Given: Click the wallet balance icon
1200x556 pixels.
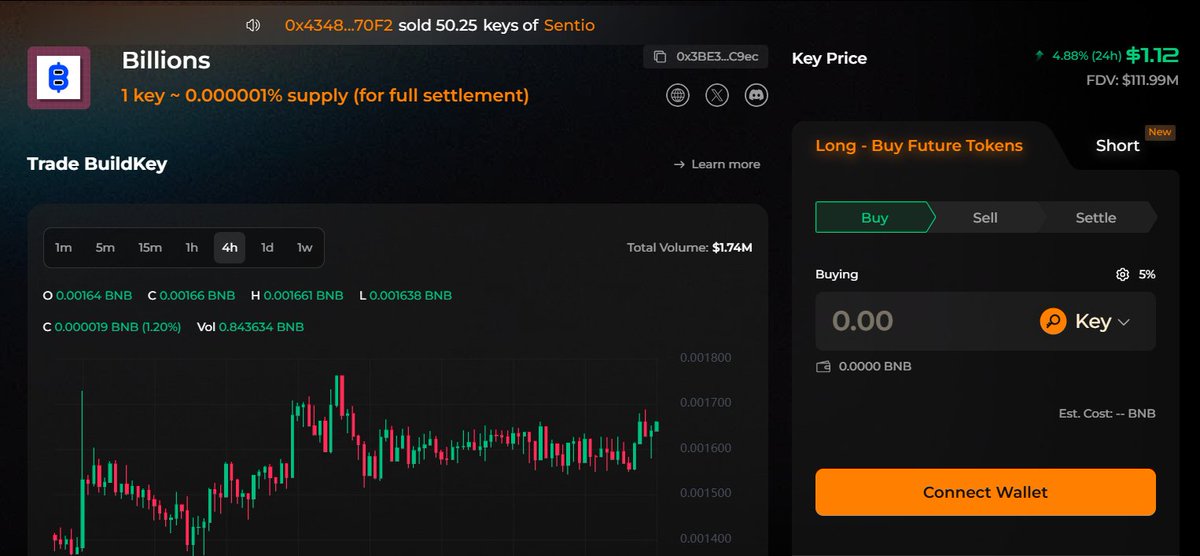Looking at the screenshot, I should [x=824, y=366].
